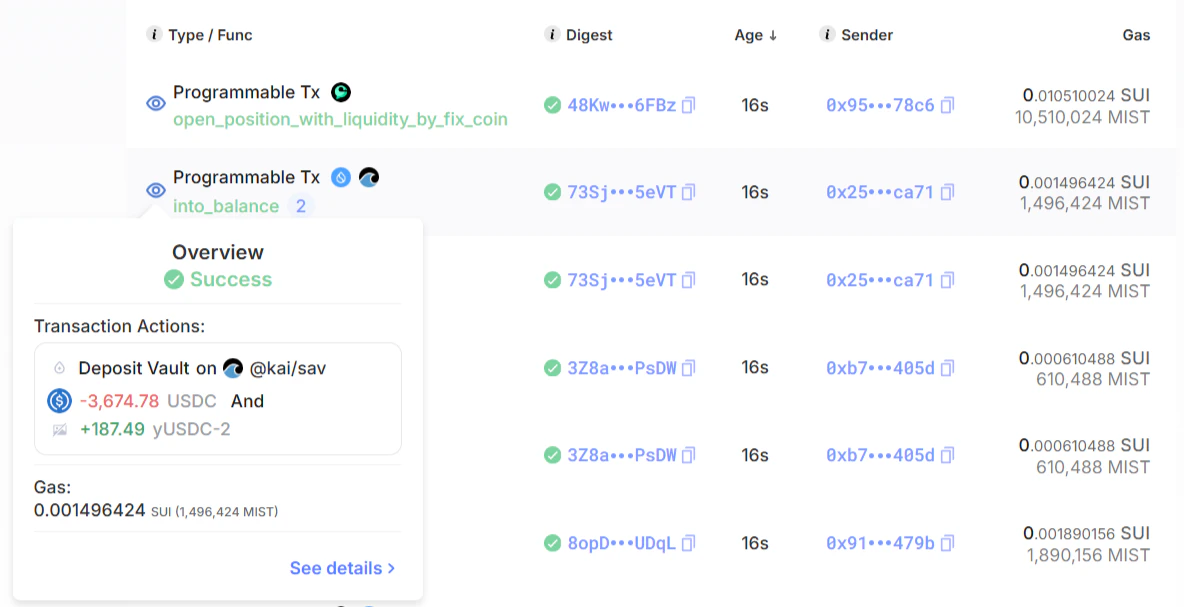The height and width of the screenshot is (607, 1184).
Task: Click the Transaction Actions: heading
Action: click(119, 326)
